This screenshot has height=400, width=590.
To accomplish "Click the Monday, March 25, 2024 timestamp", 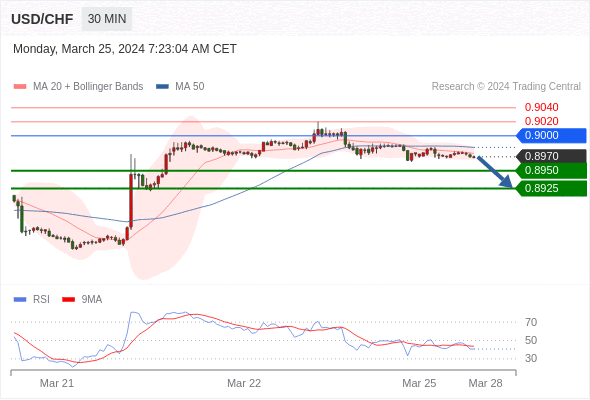I will [125, 49].
